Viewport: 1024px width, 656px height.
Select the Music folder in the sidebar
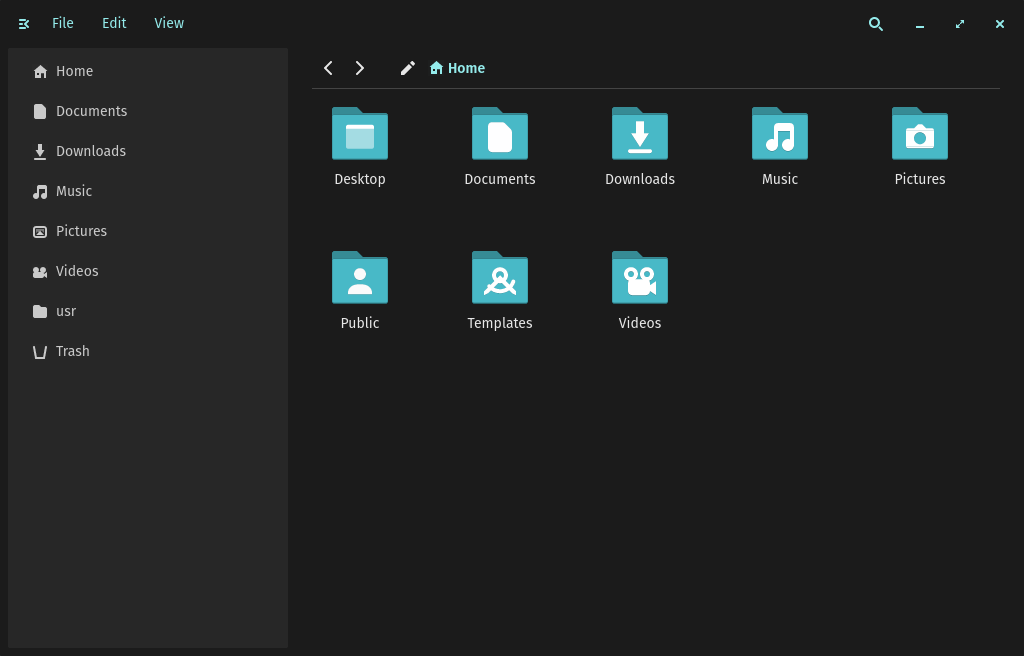coord(73,191)
